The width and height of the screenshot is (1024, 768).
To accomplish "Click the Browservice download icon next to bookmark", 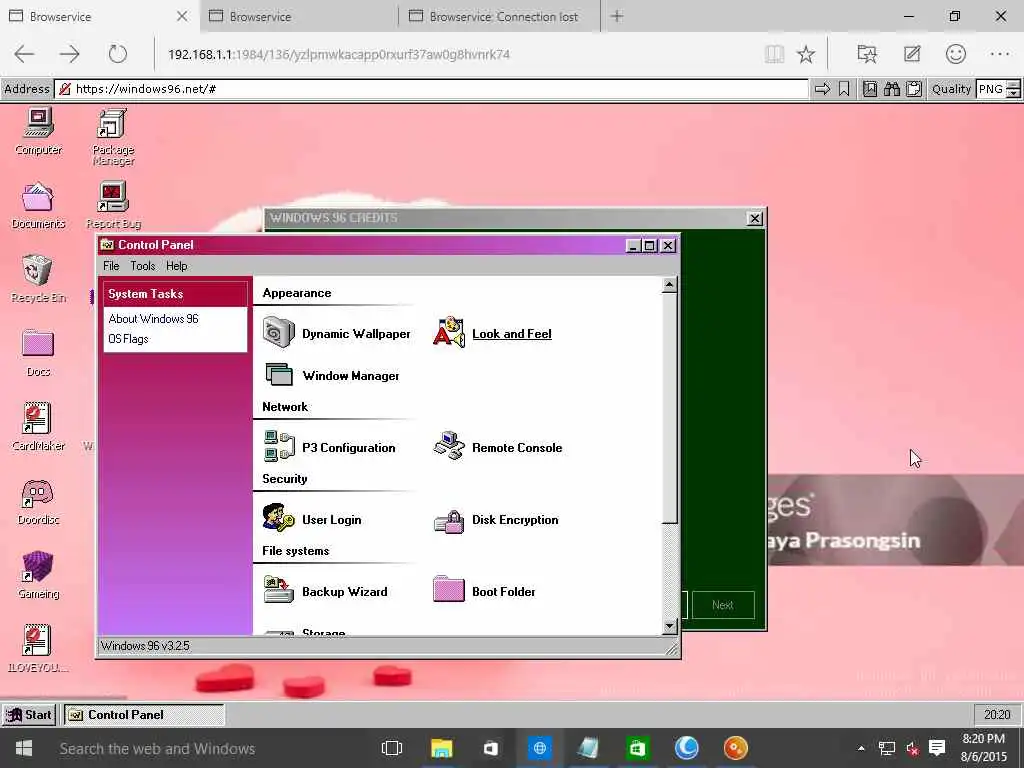I will [870, 89].
